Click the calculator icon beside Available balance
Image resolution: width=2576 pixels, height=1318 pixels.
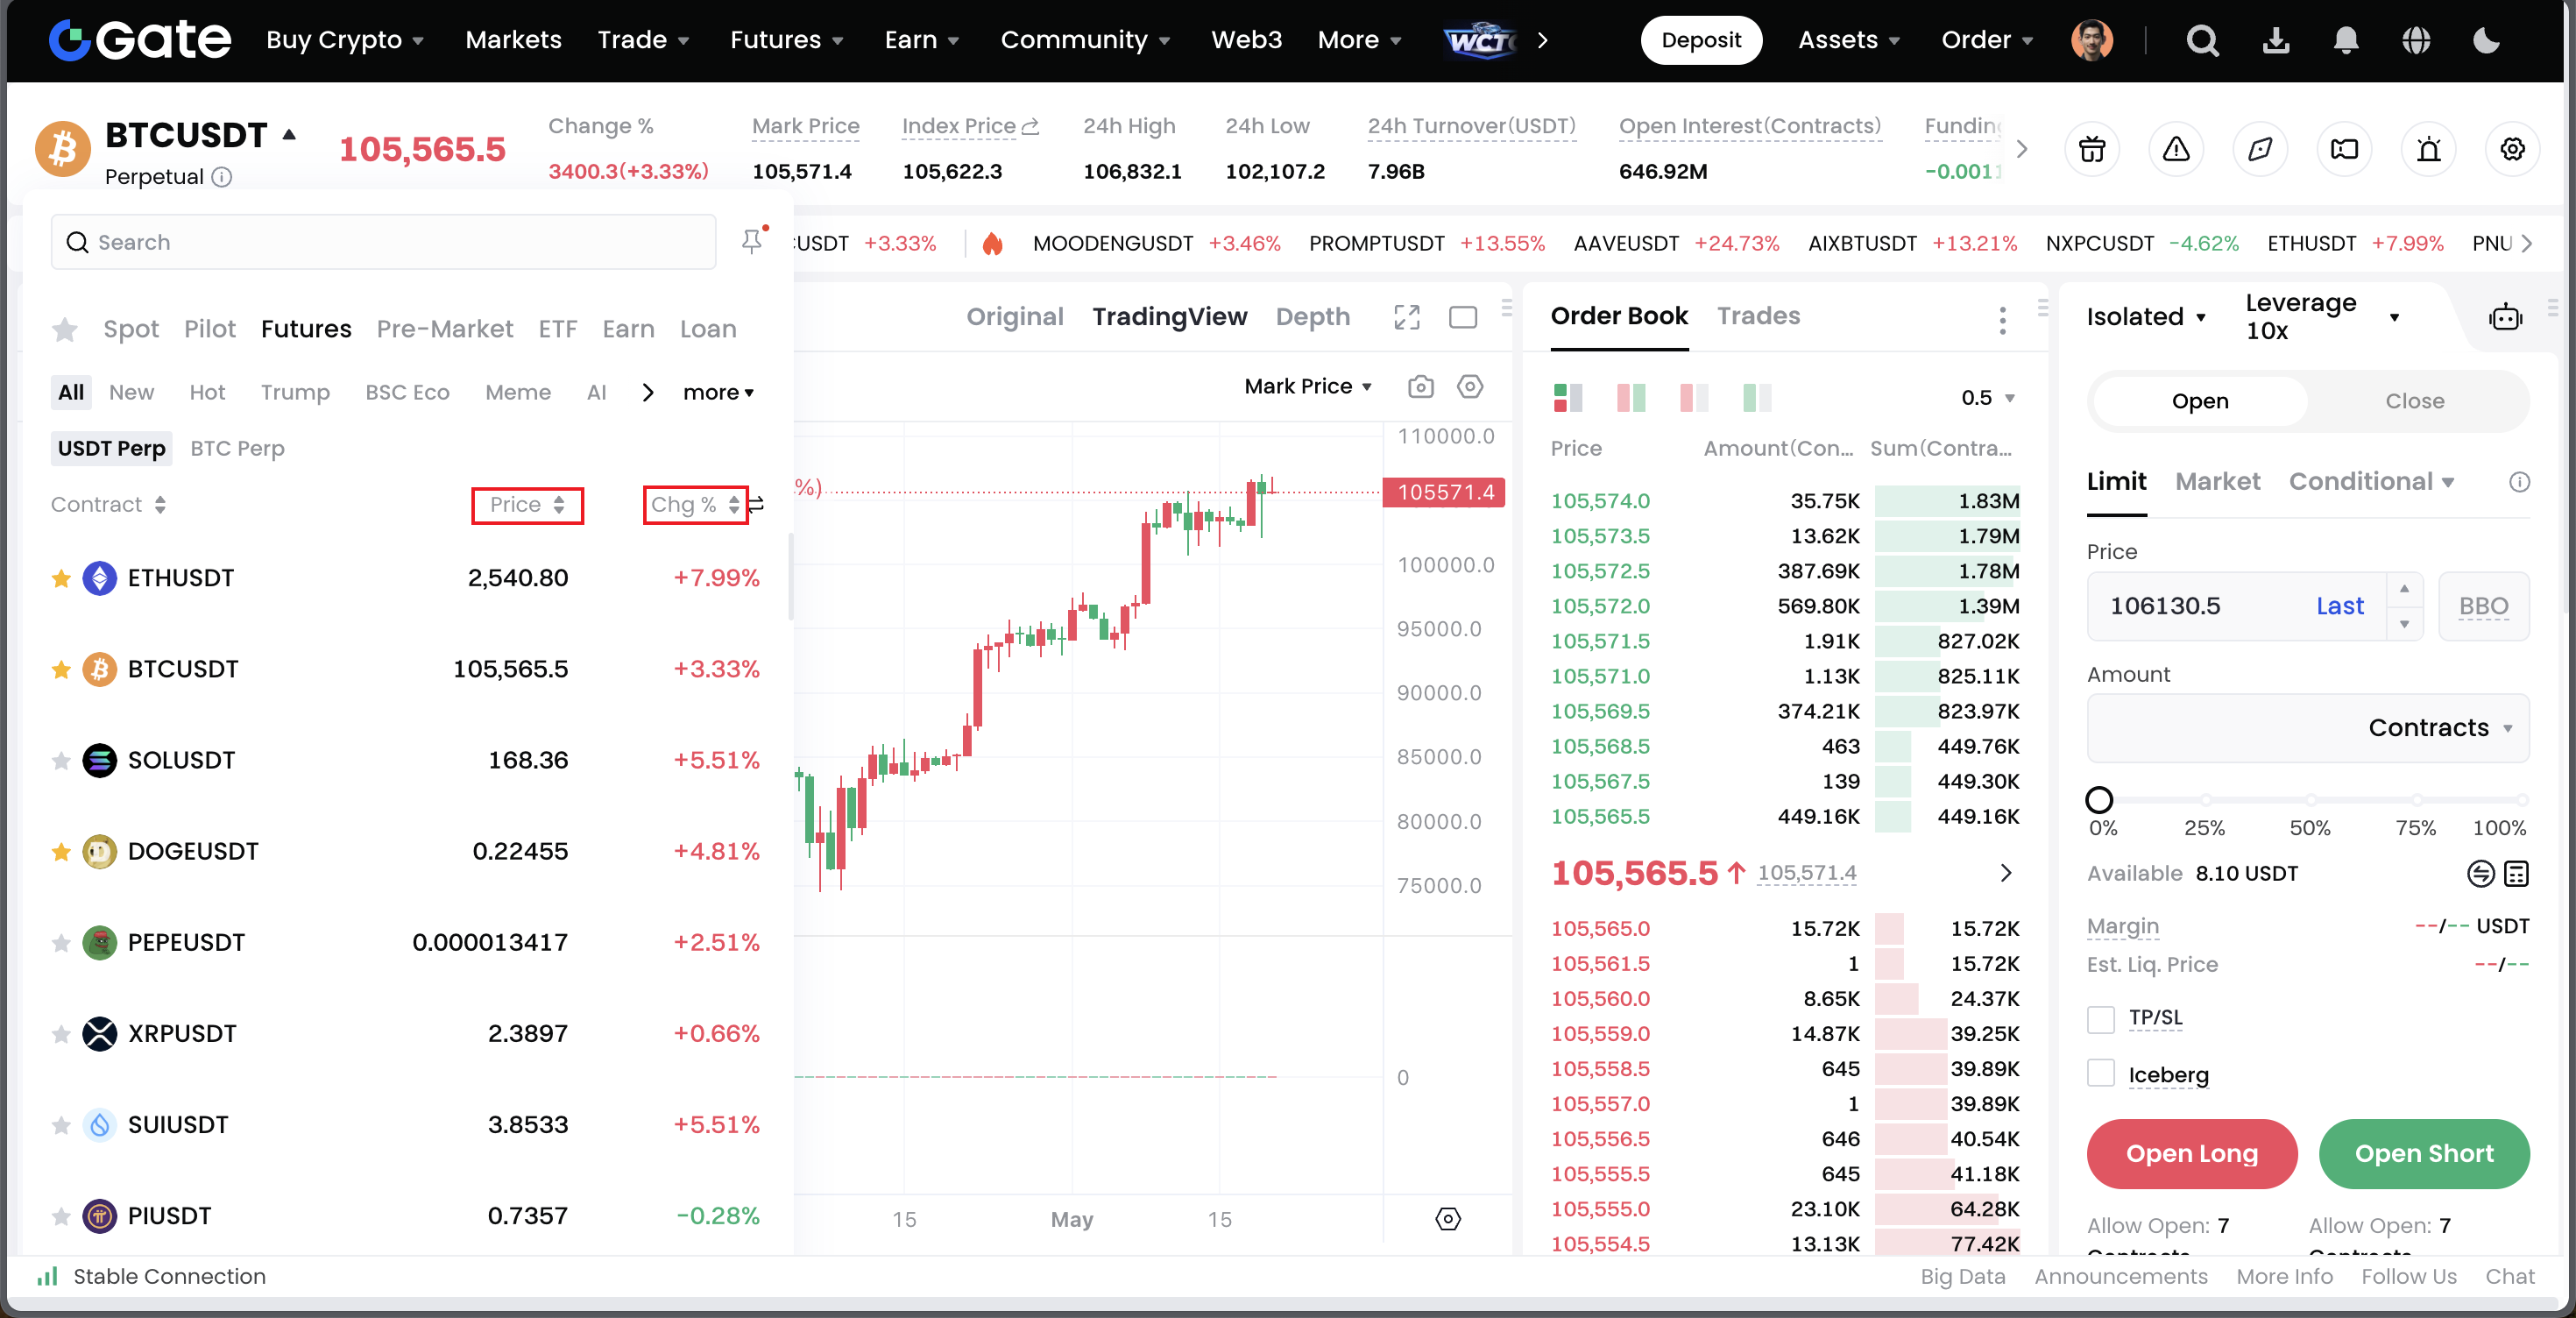tap(2517, 874)
